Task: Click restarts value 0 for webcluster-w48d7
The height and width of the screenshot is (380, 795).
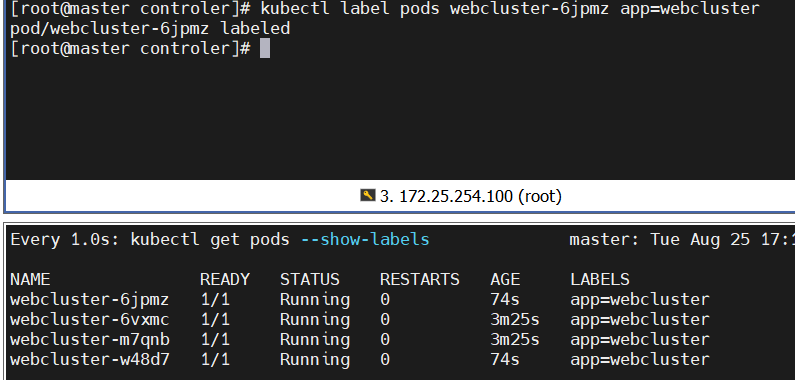Action: pyautogui.click(x=385, y=360)
